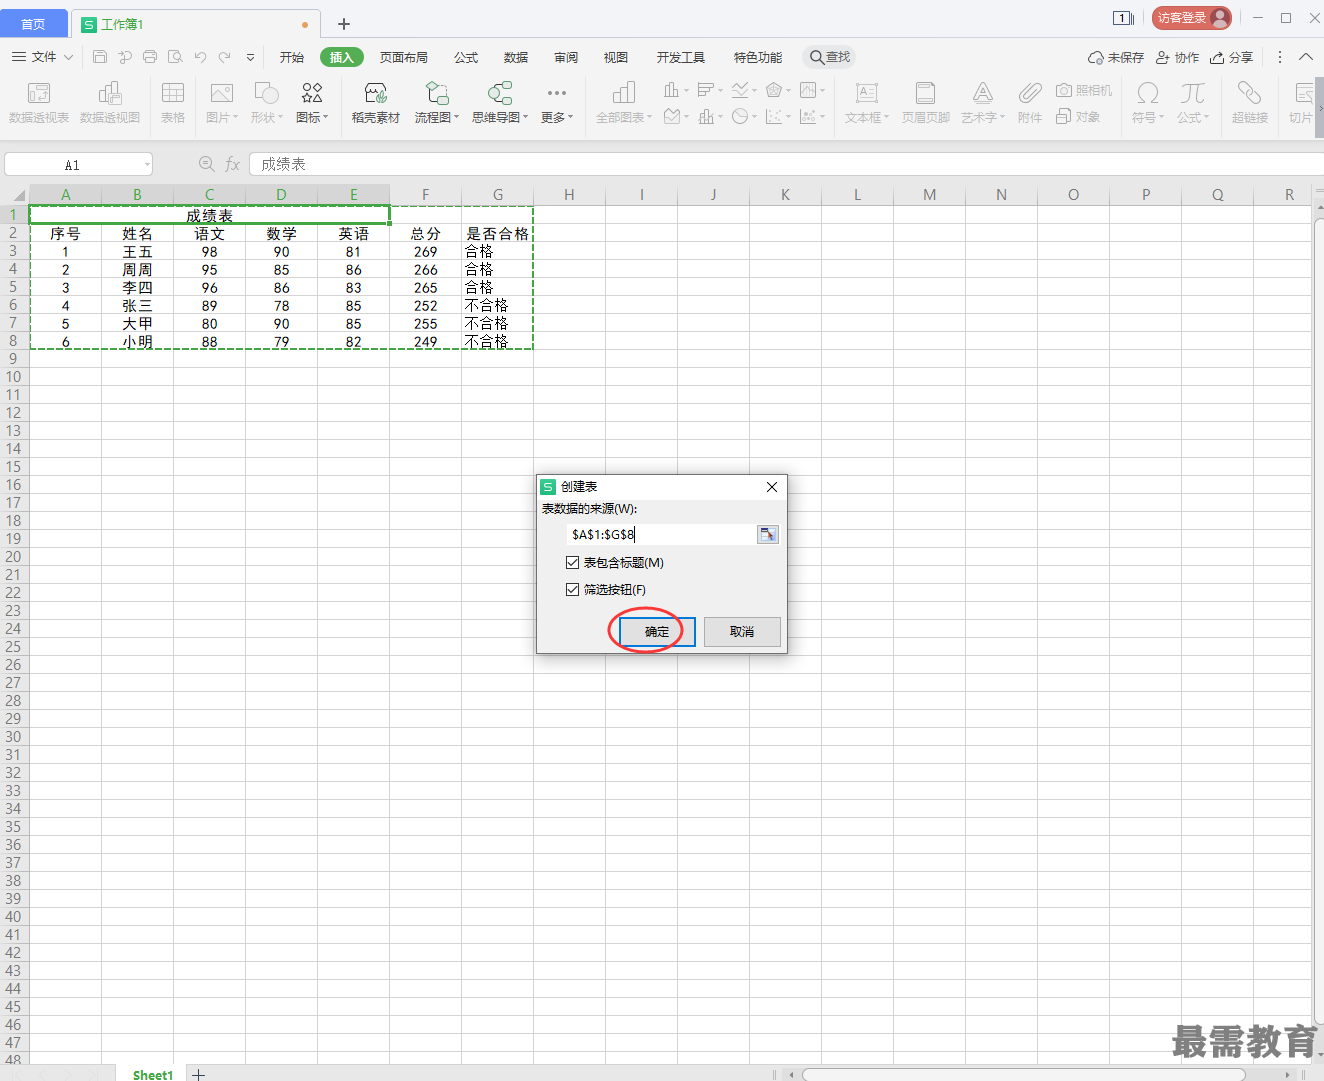The width and height of the screenshot is (1324, 1081).
Task: Open the 开发工具 ribbon tab
Action: (x=681, y=57)
